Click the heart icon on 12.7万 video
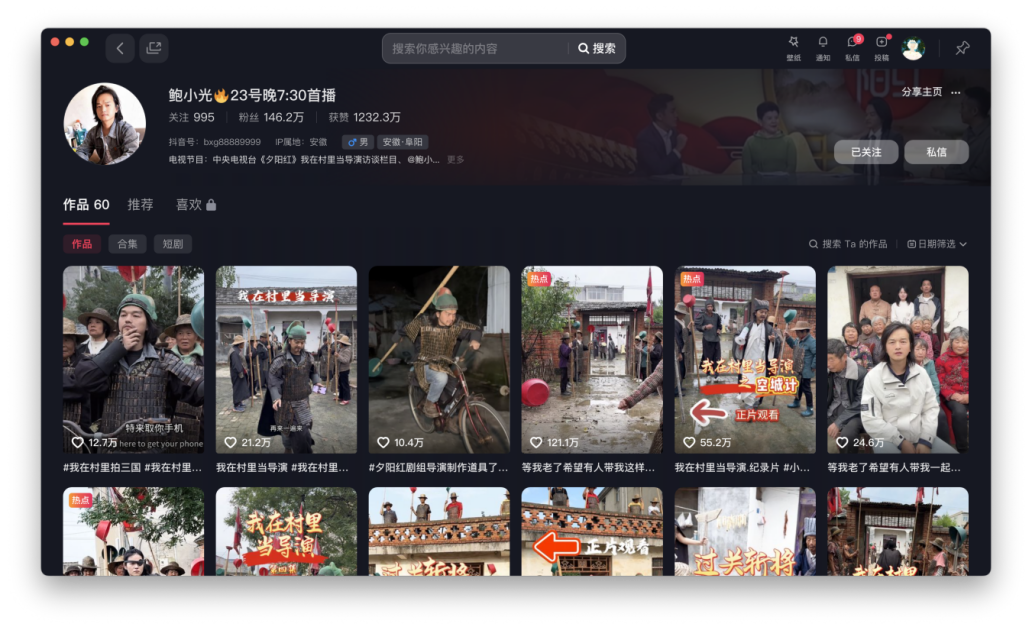1032x630 pixels. click(x=78, y=442)
